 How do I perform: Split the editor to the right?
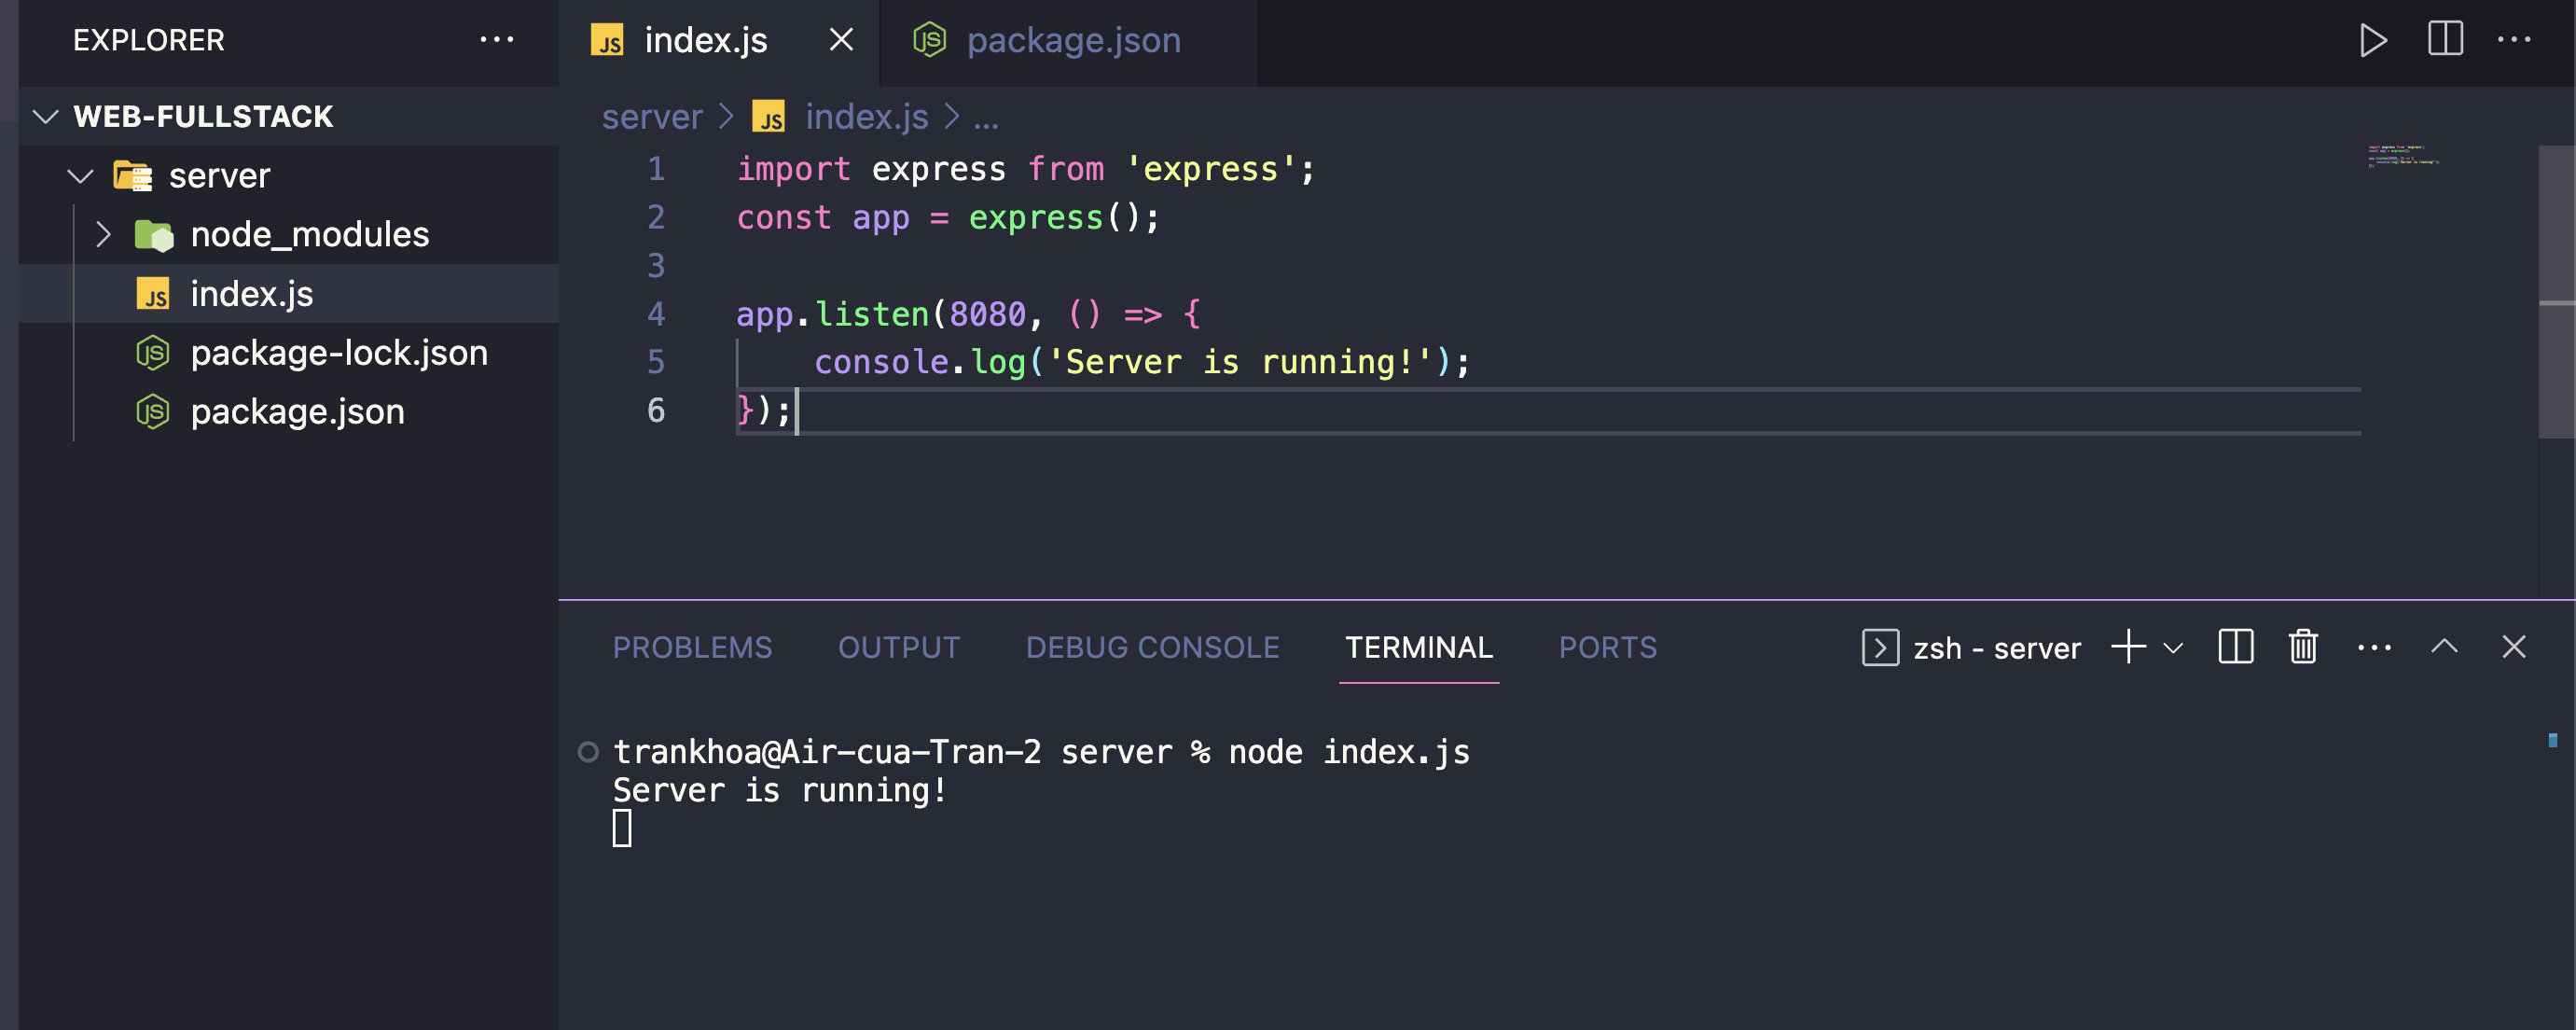click(x=2445, y=40)
